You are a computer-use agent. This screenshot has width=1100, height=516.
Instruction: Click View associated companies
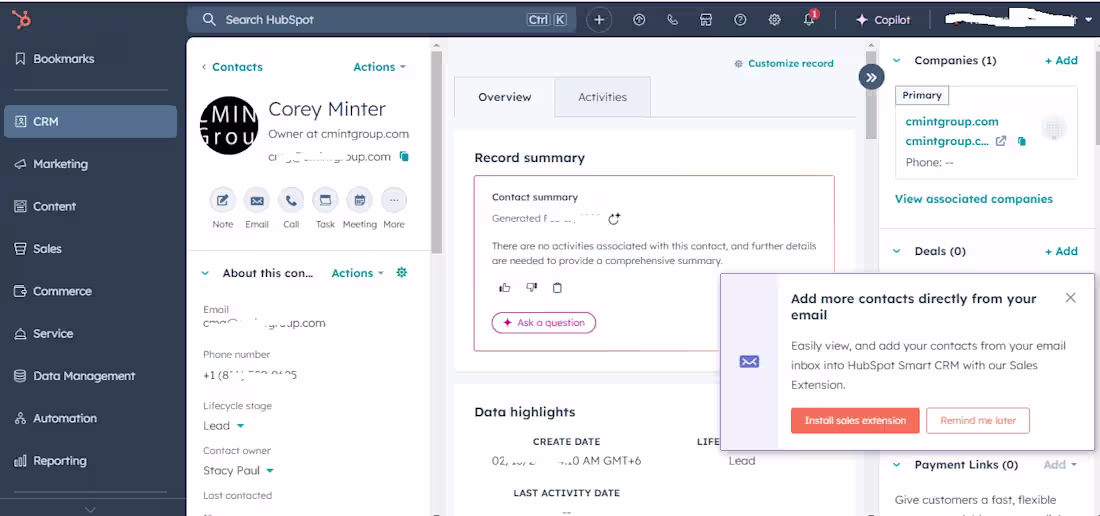pos(974,199)
